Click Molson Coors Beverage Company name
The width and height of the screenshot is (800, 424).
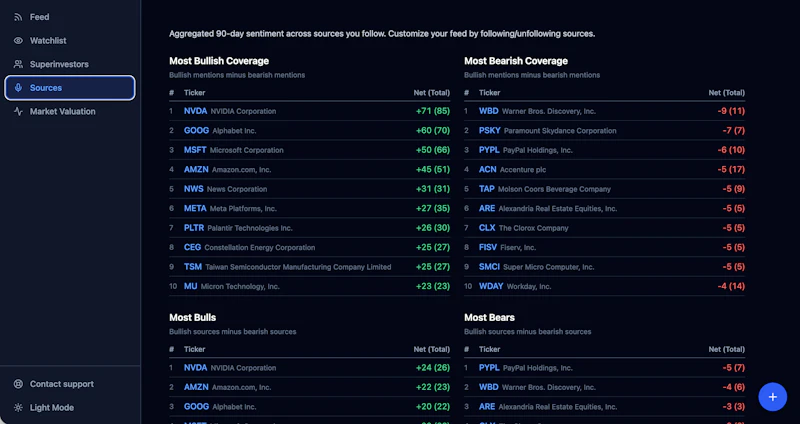coord(554,189)
